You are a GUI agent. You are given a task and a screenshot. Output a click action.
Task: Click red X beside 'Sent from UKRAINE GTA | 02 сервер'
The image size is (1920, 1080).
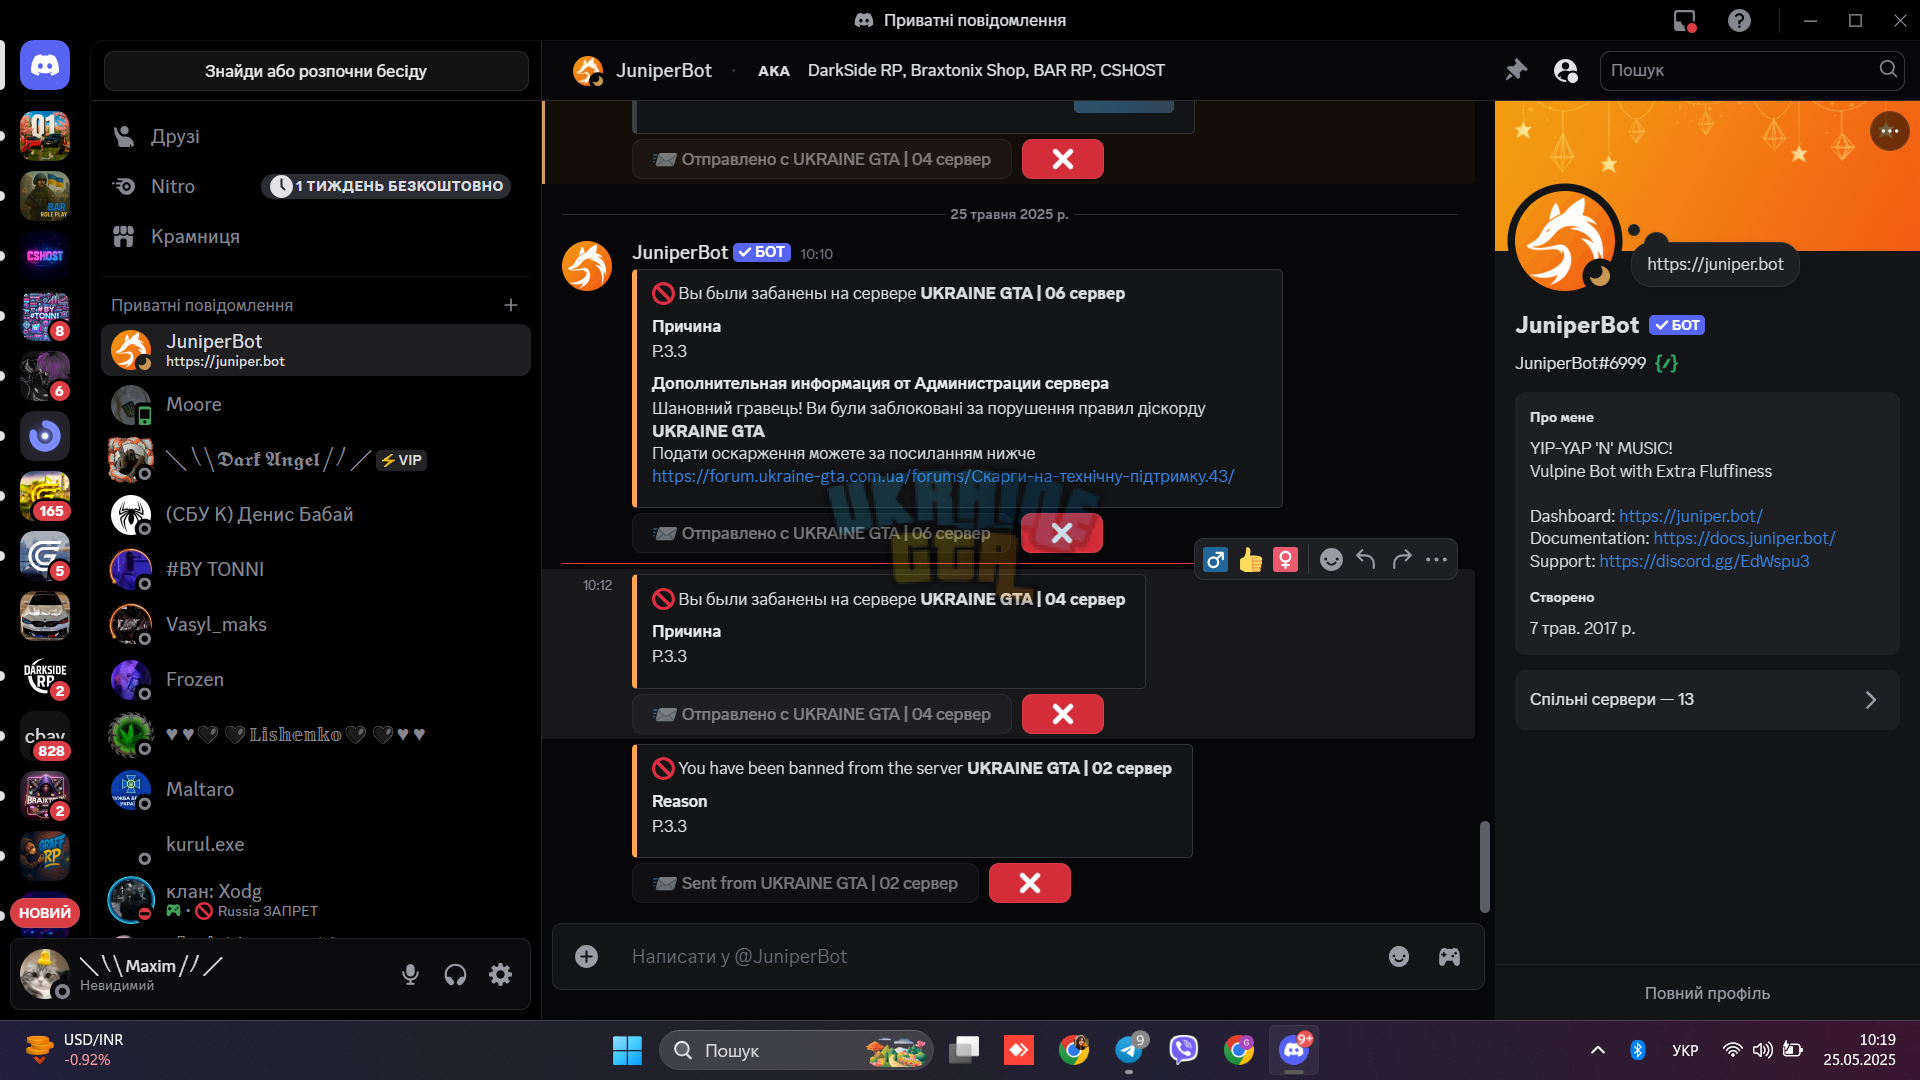tap(1030, 883)
